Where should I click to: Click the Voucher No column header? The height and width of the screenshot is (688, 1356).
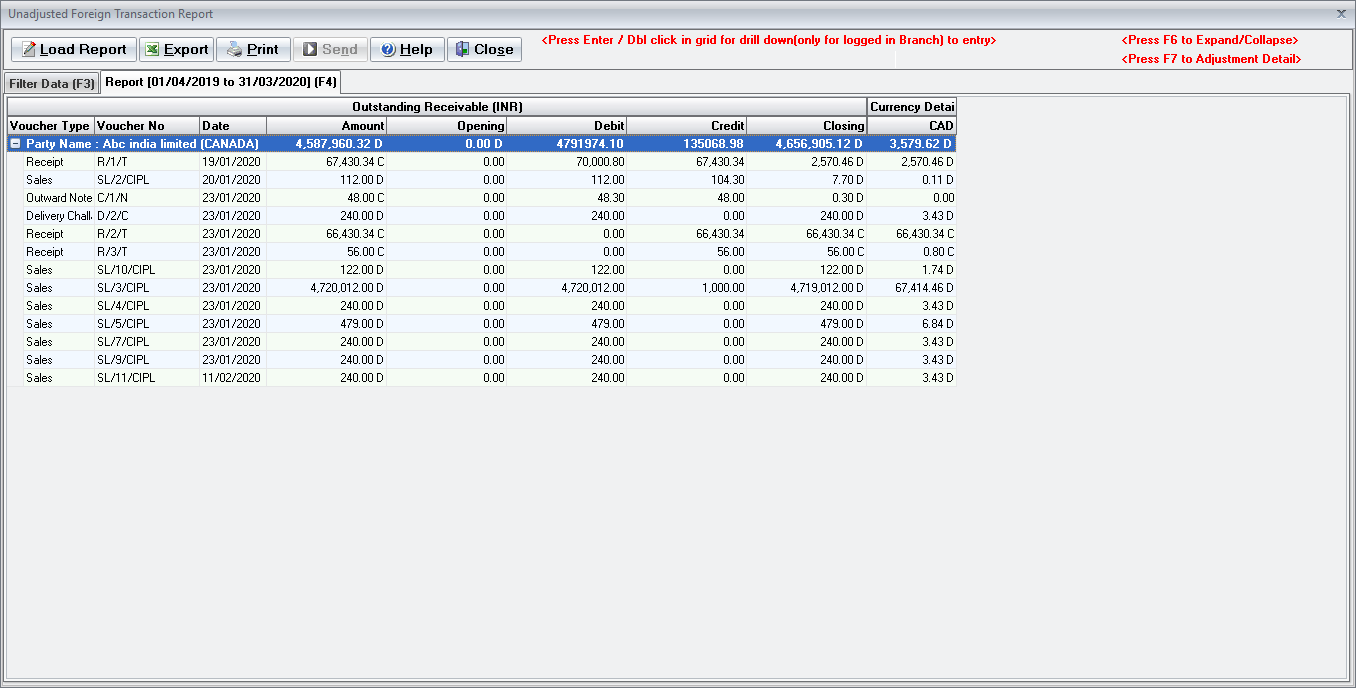coord(146,126)
